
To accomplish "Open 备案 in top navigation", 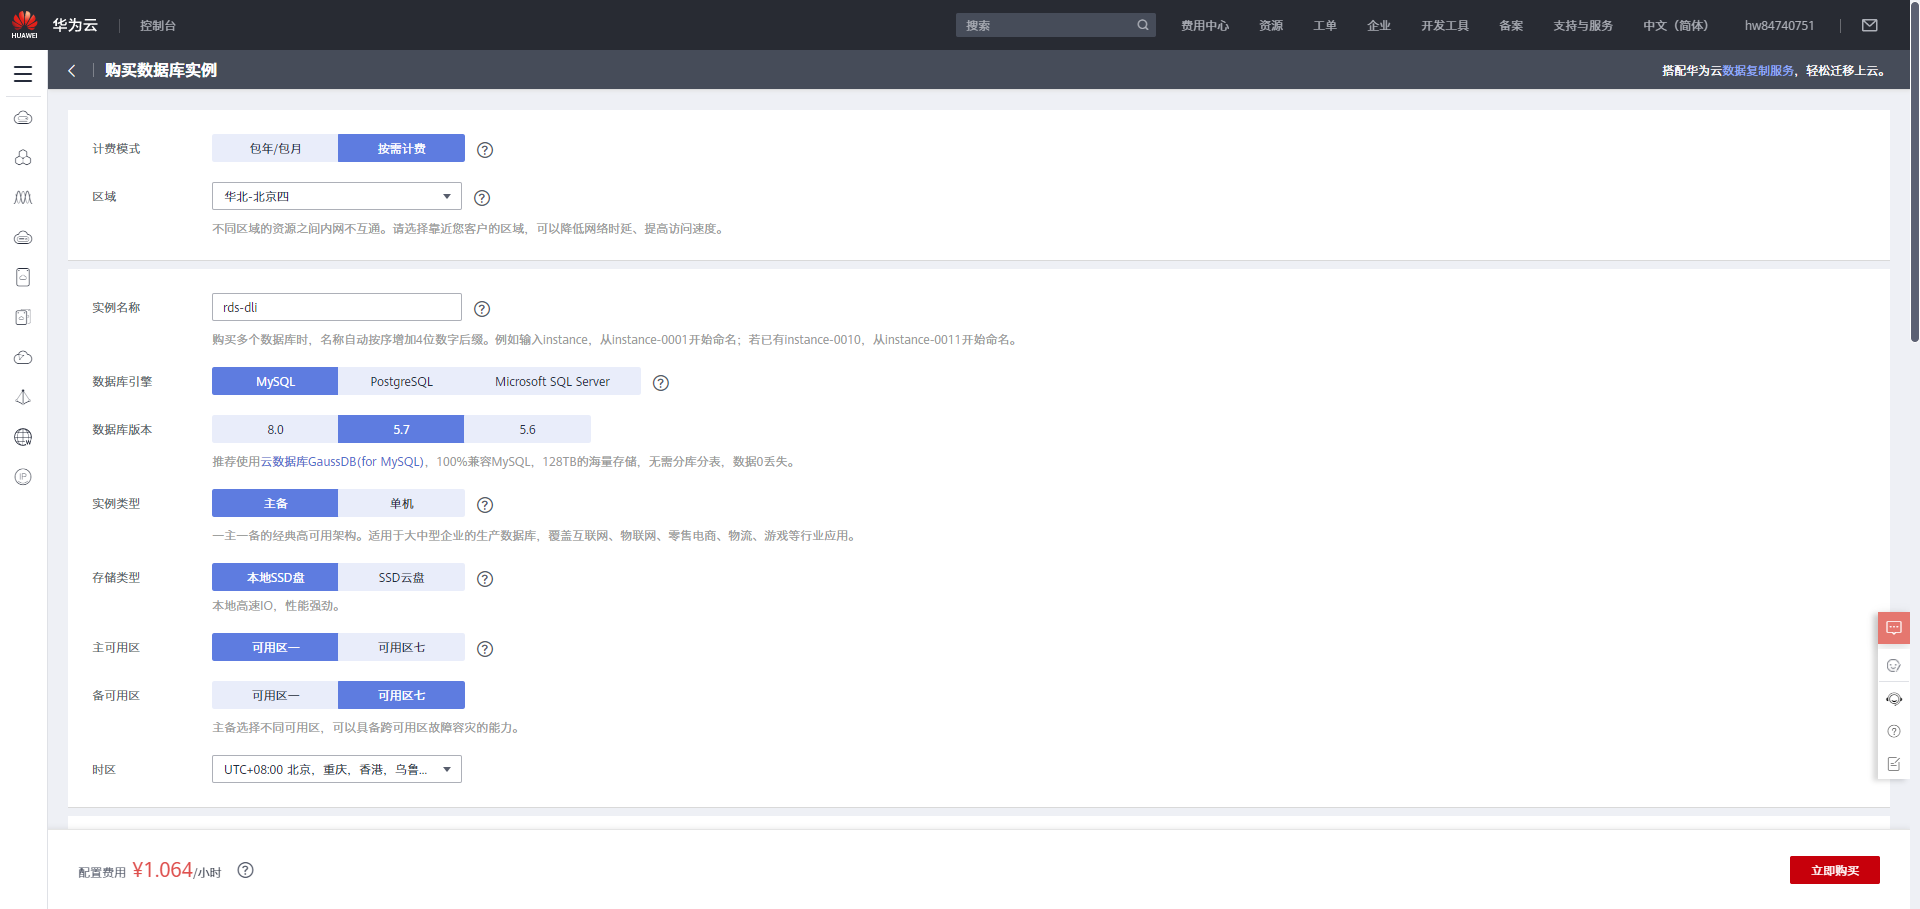I will coord(1511,25).
